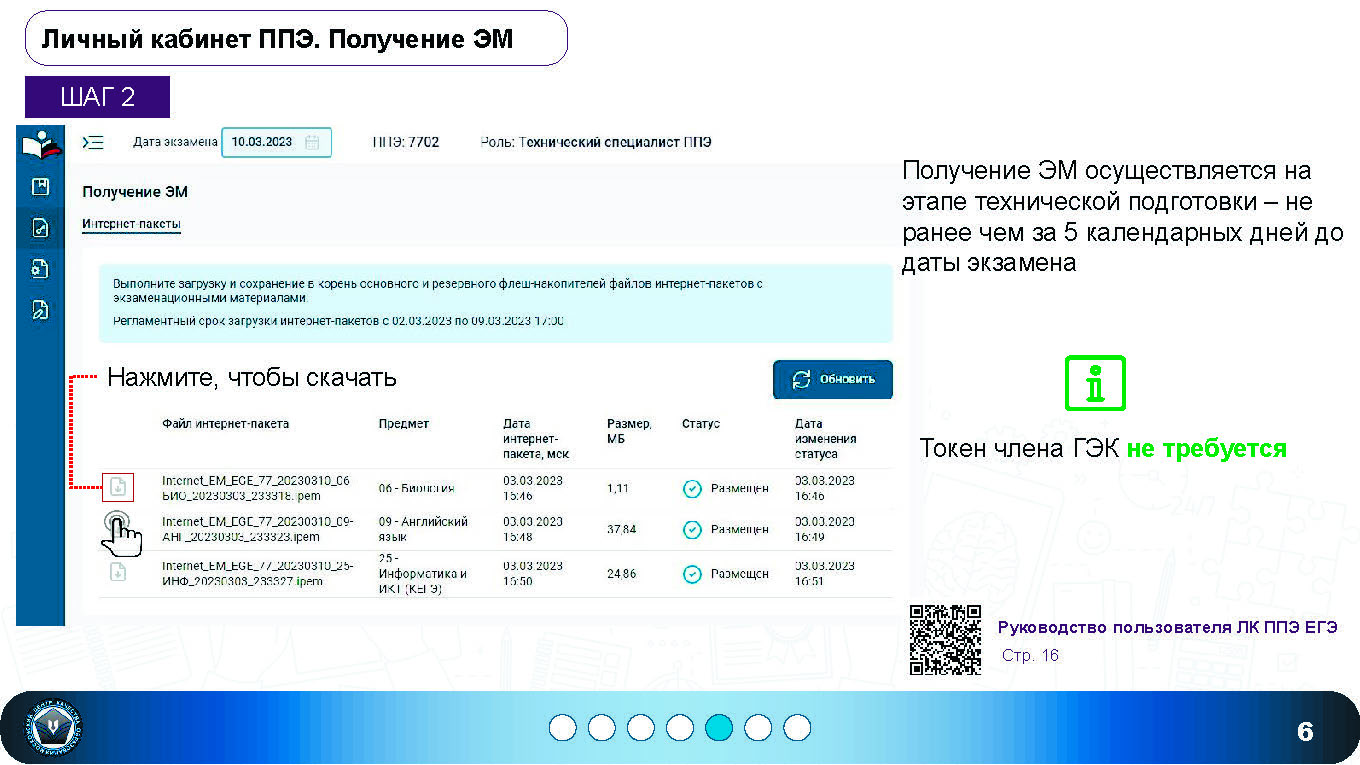Screen dimensions: 1360x765
Task: Download the 06 Biology internet package file
Action: pos(118,487)
